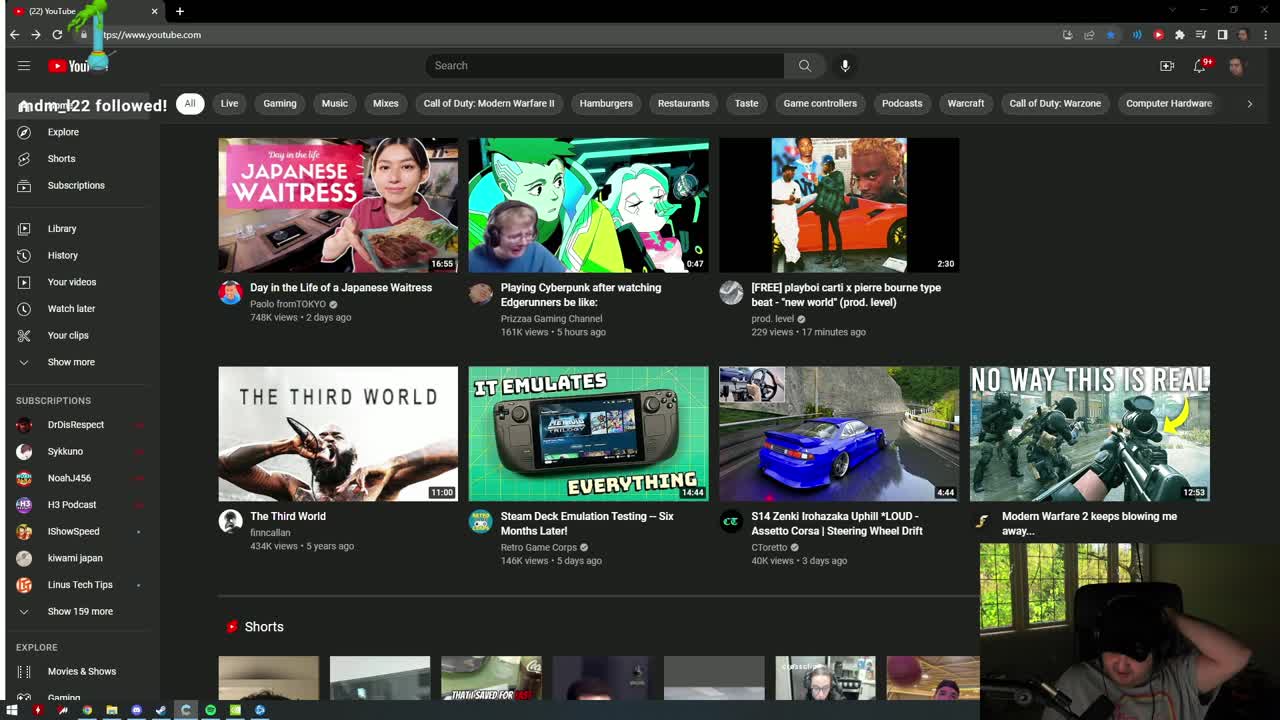Open History in the sidebar
The image size is (1280, 720).
point(80,255)
